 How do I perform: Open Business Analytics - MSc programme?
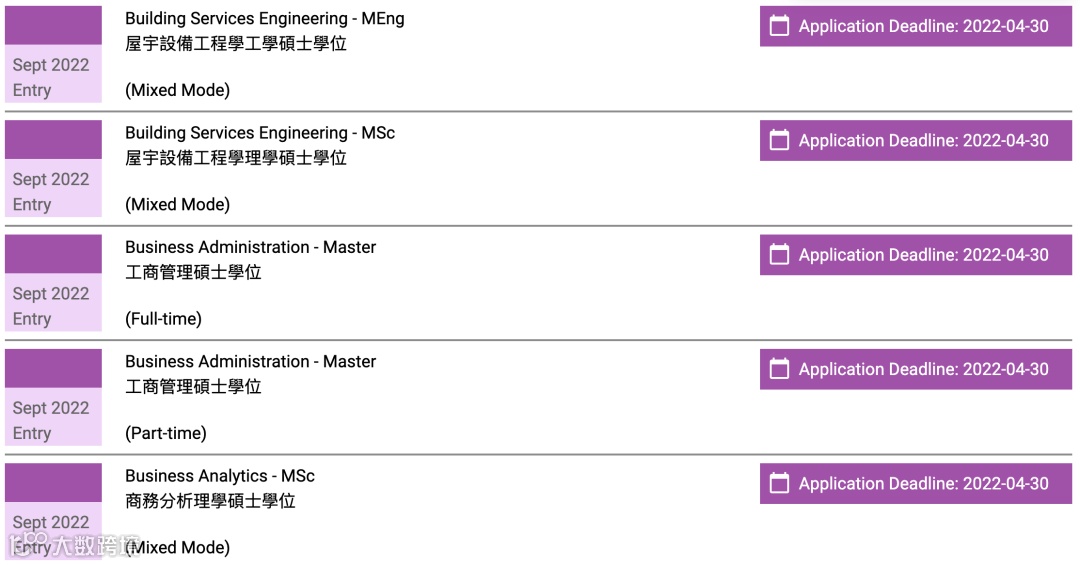pyautogui.click(x=219, y=476)
